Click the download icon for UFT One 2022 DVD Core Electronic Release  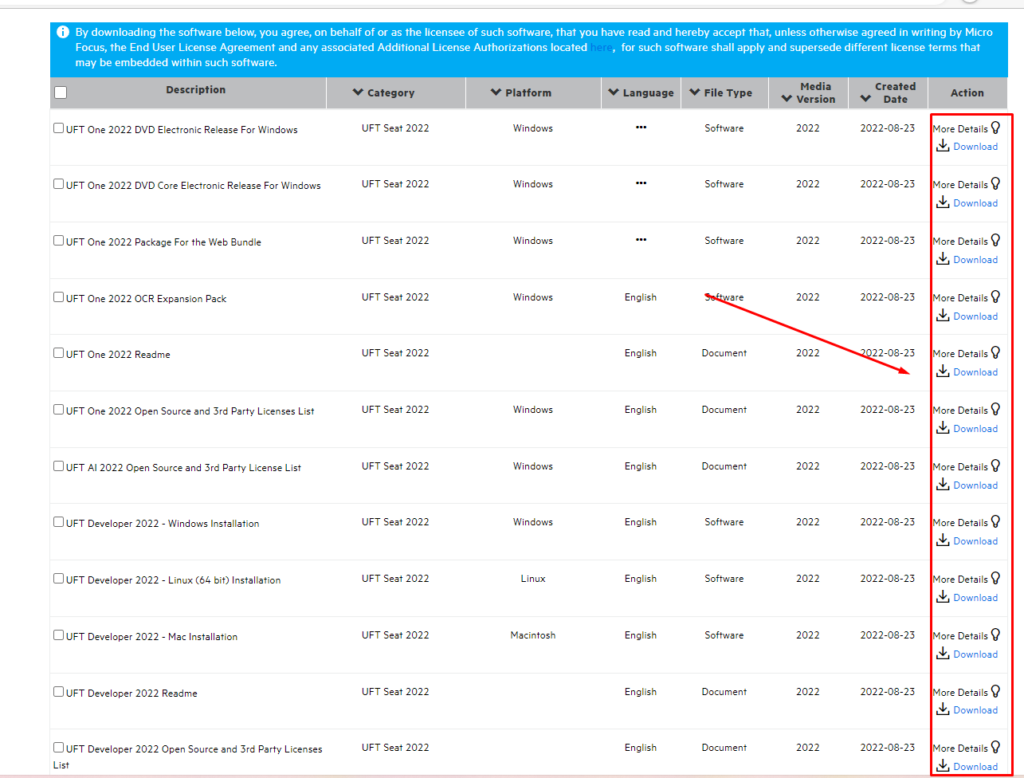click(x=942, y=203)
